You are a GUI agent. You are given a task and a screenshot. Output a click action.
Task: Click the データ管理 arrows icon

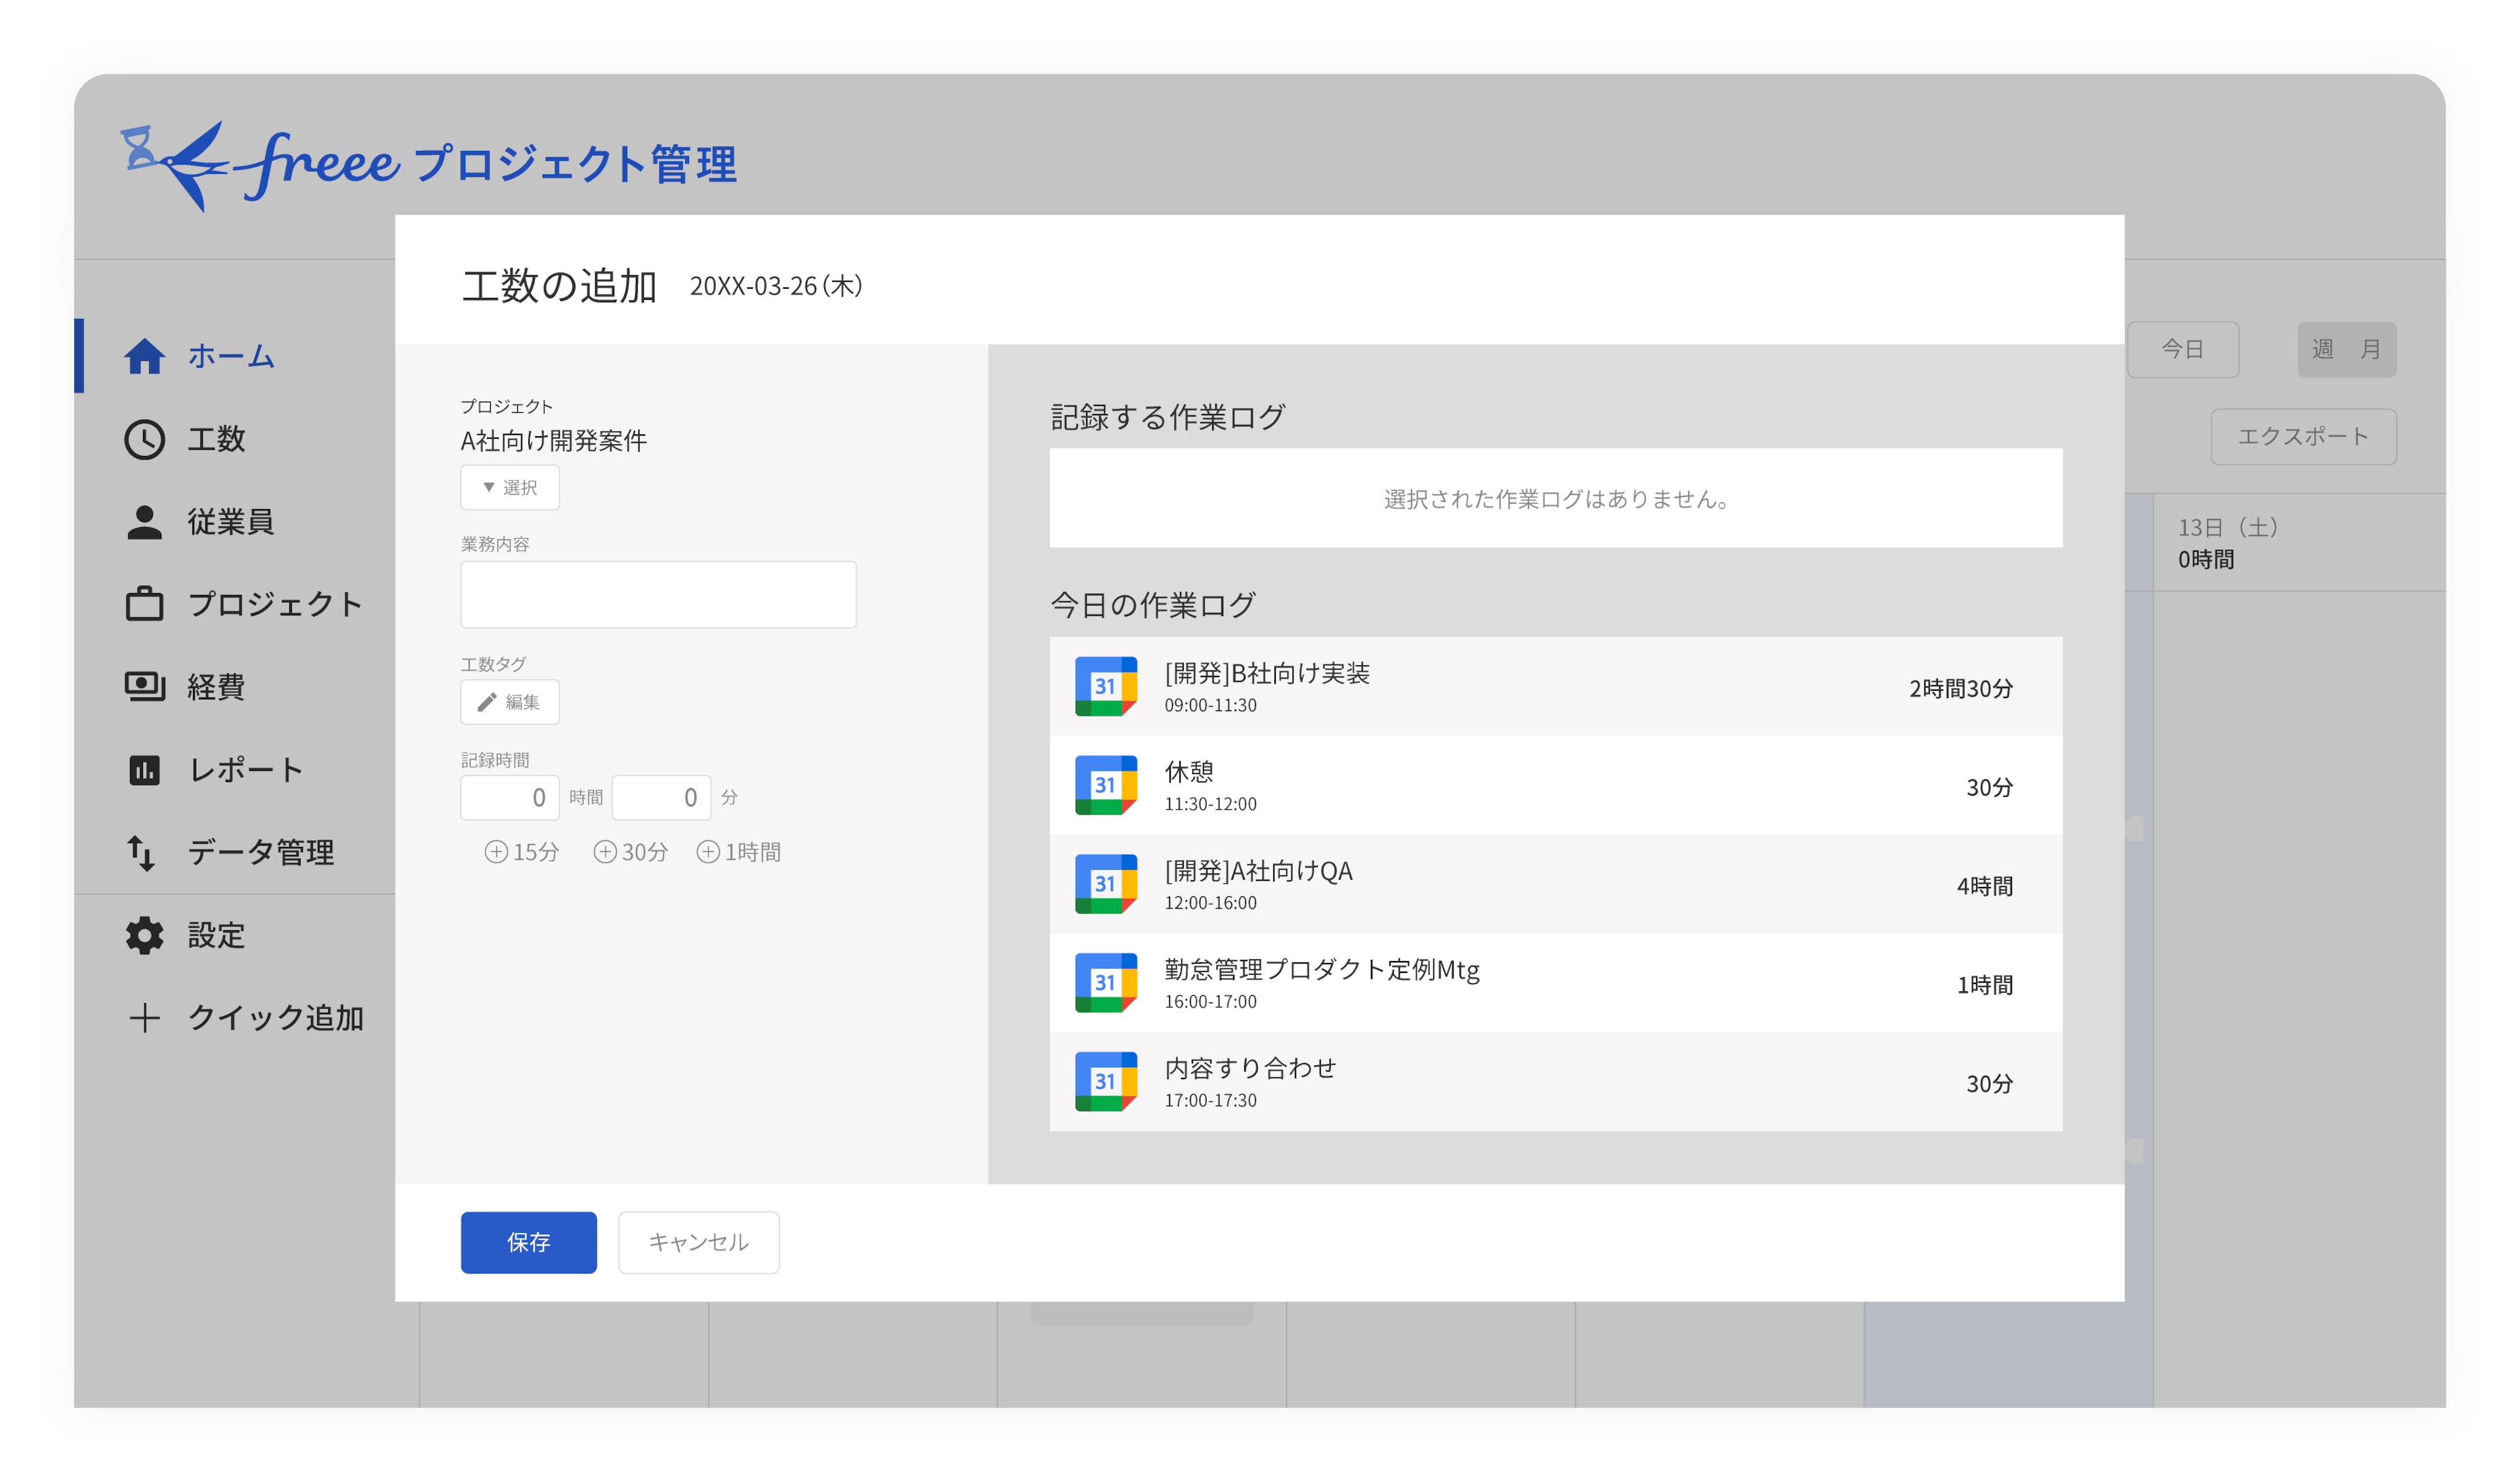[x=141, y=852]
